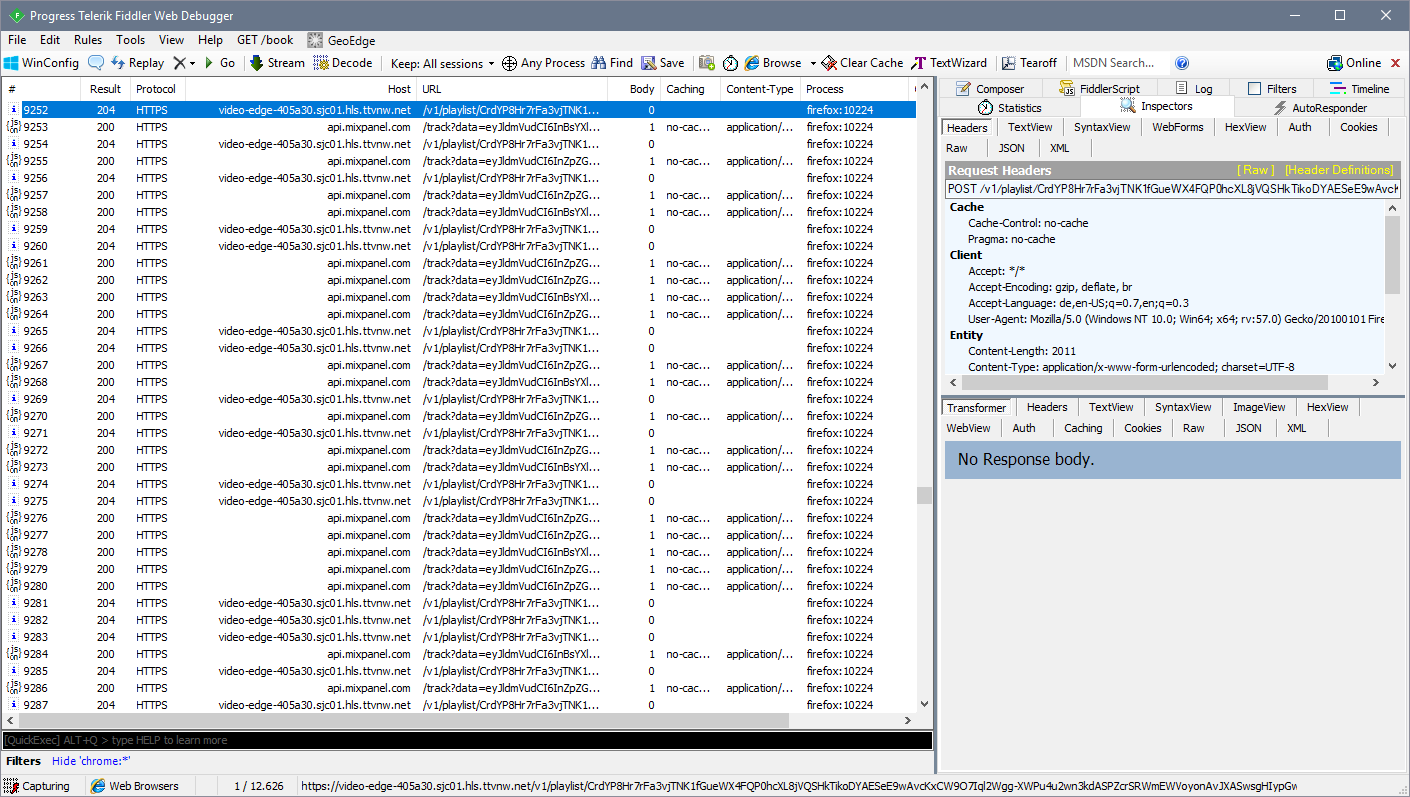Toggle Stream mode in the toolbar

tap(277, 63)
